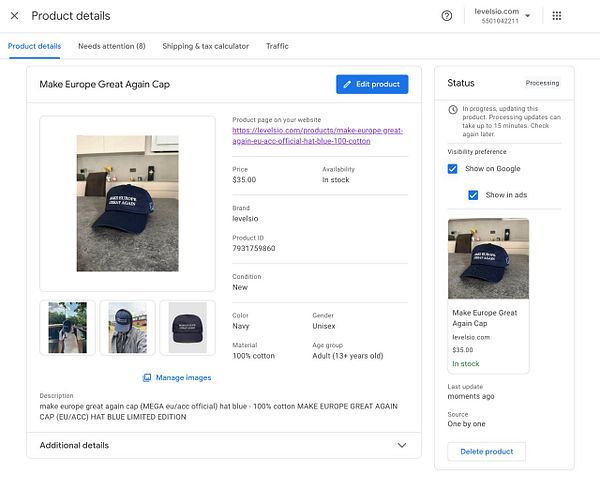The image size is (600, 478).
Task: Click the clock icon beside progress message
Action: [x=453, y=109]
